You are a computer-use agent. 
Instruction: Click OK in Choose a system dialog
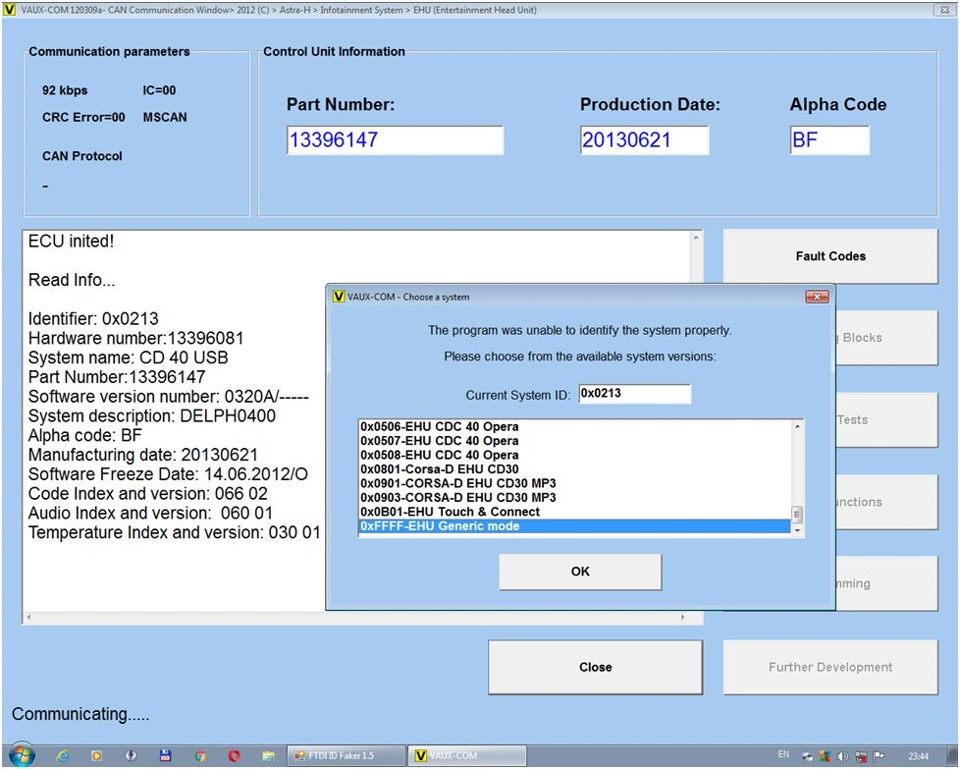coord(580,571)
